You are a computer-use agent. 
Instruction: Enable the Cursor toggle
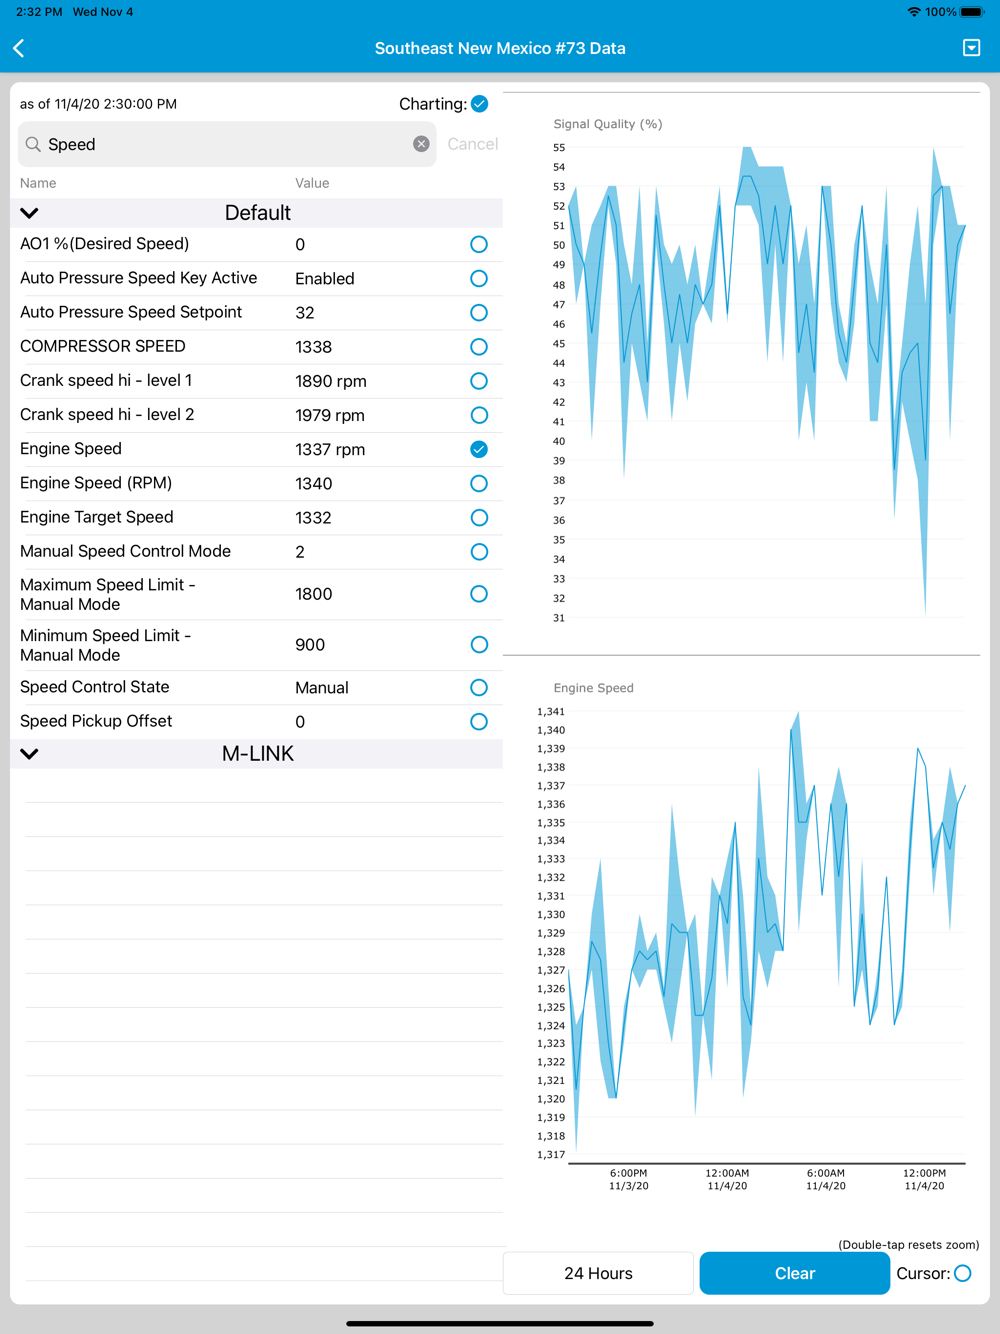point(962,1273)
